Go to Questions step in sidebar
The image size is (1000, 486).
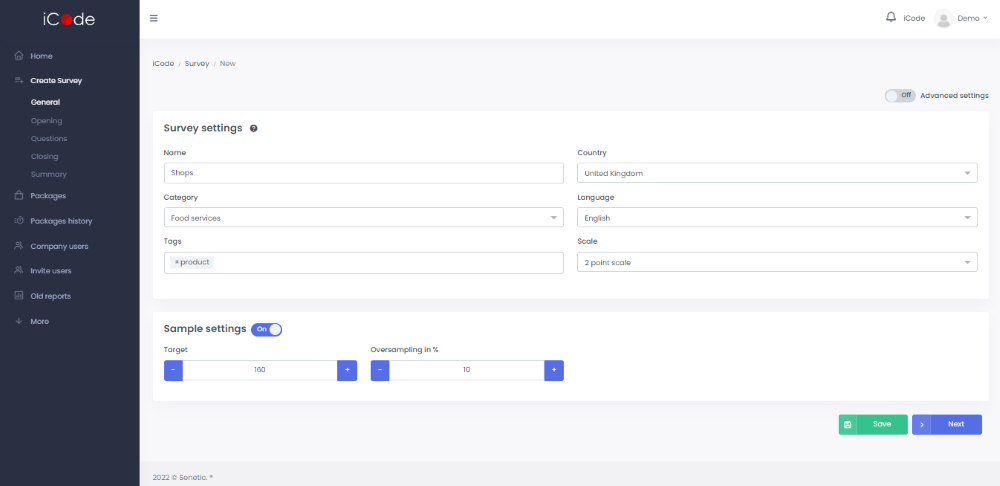pyautogui.click(x=49, y=139)
